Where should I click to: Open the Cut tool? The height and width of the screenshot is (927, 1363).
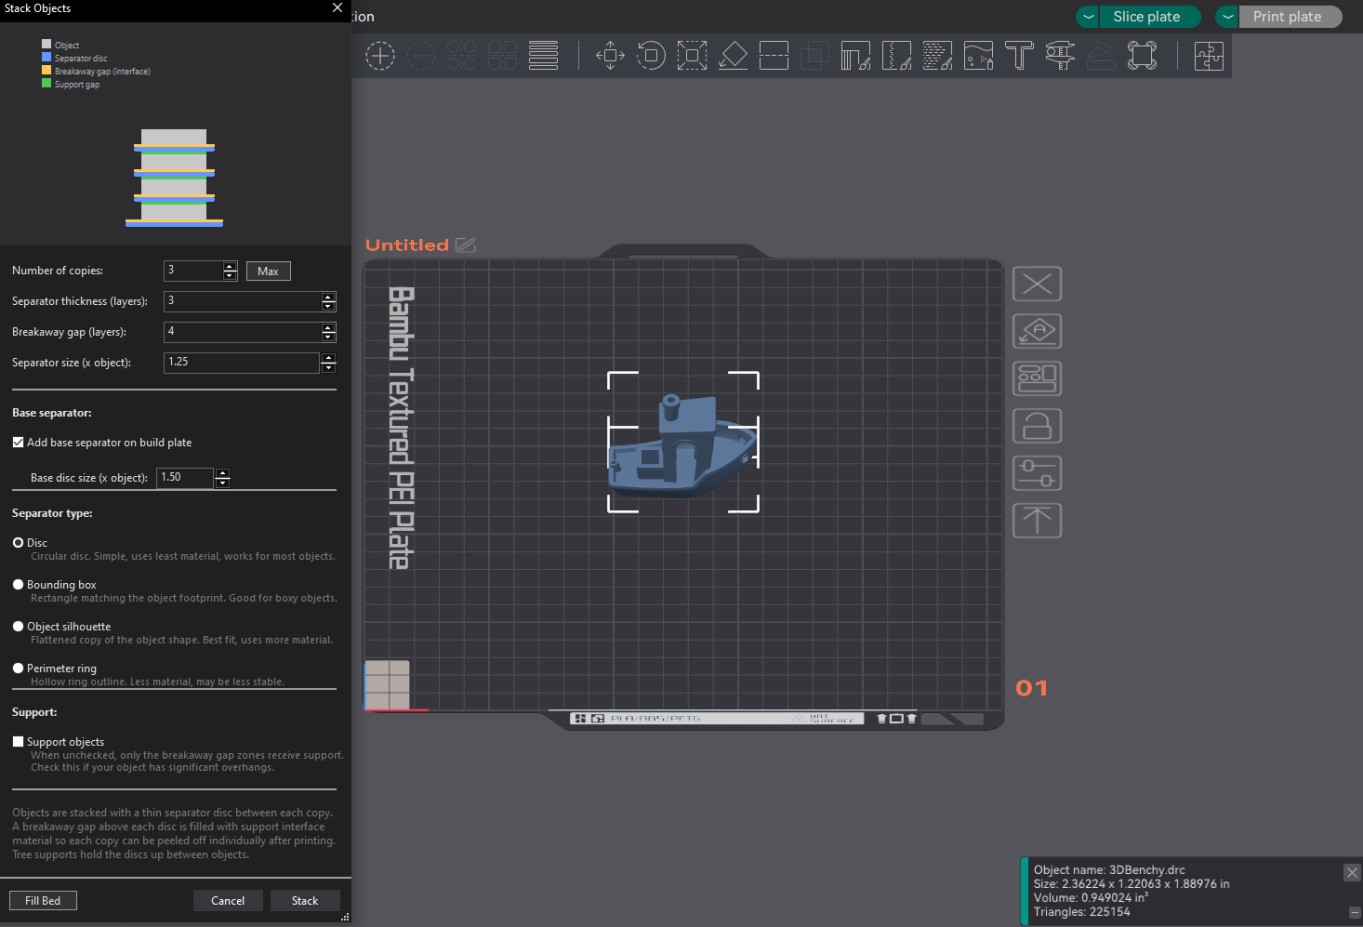(774, 56)
